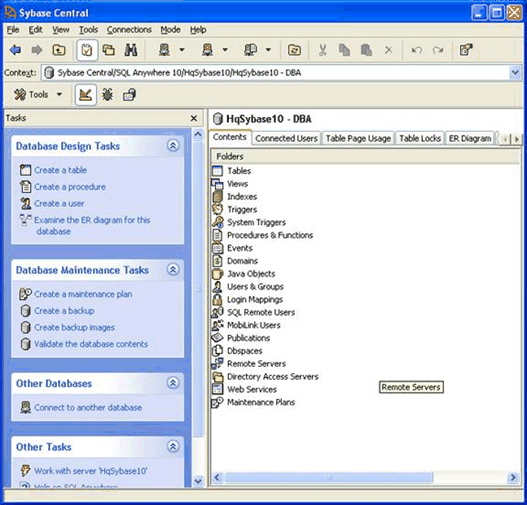Click the horizontal scrollbar thumb in Contents

point(329,477)
